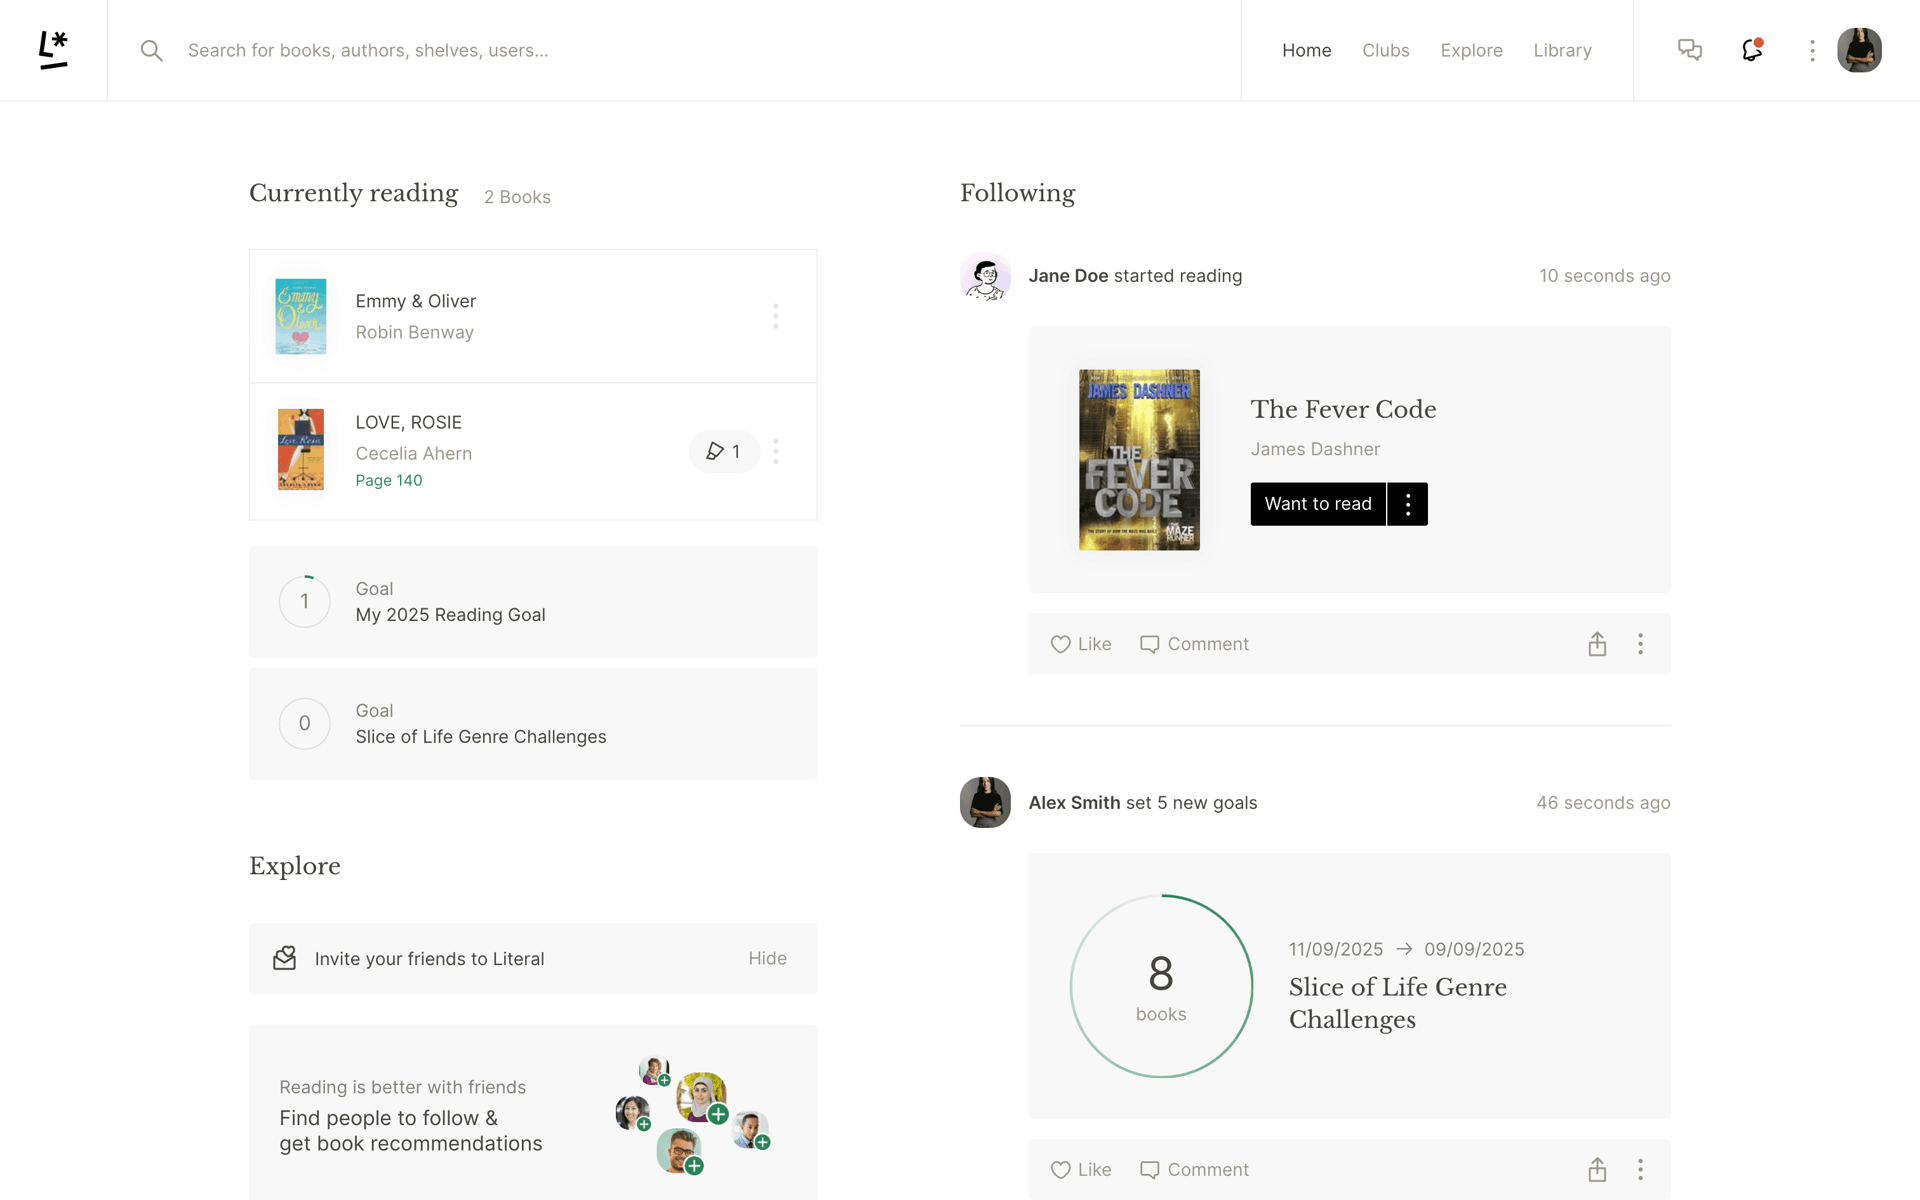The height and width of the screenshot is (1200, 1920).
Task: Comment on Alex Smith's post
Action: [x=1195, y=1169]
